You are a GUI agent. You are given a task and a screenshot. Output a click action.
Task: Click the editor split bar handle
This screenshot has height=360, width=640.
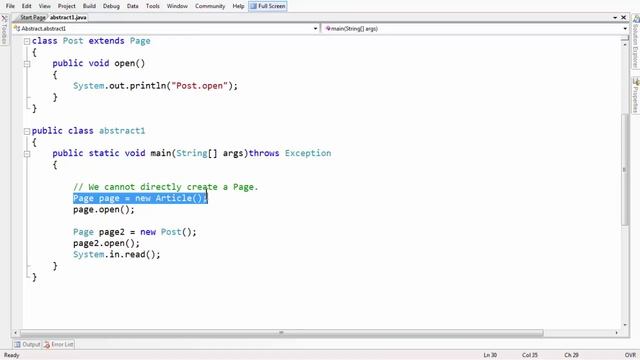pyautogui.click(x=625, y=38)
